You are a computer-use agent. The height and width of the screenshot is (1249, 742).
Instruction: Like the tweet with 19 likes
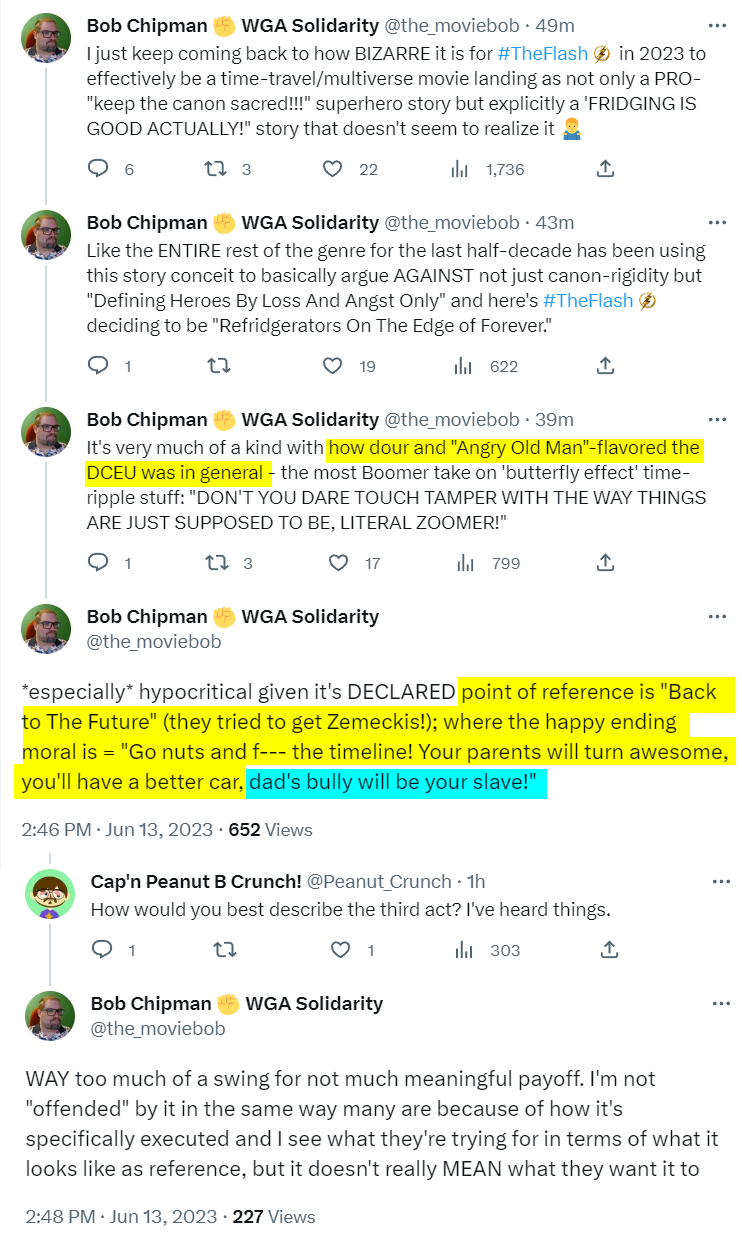tap(333, 366)
